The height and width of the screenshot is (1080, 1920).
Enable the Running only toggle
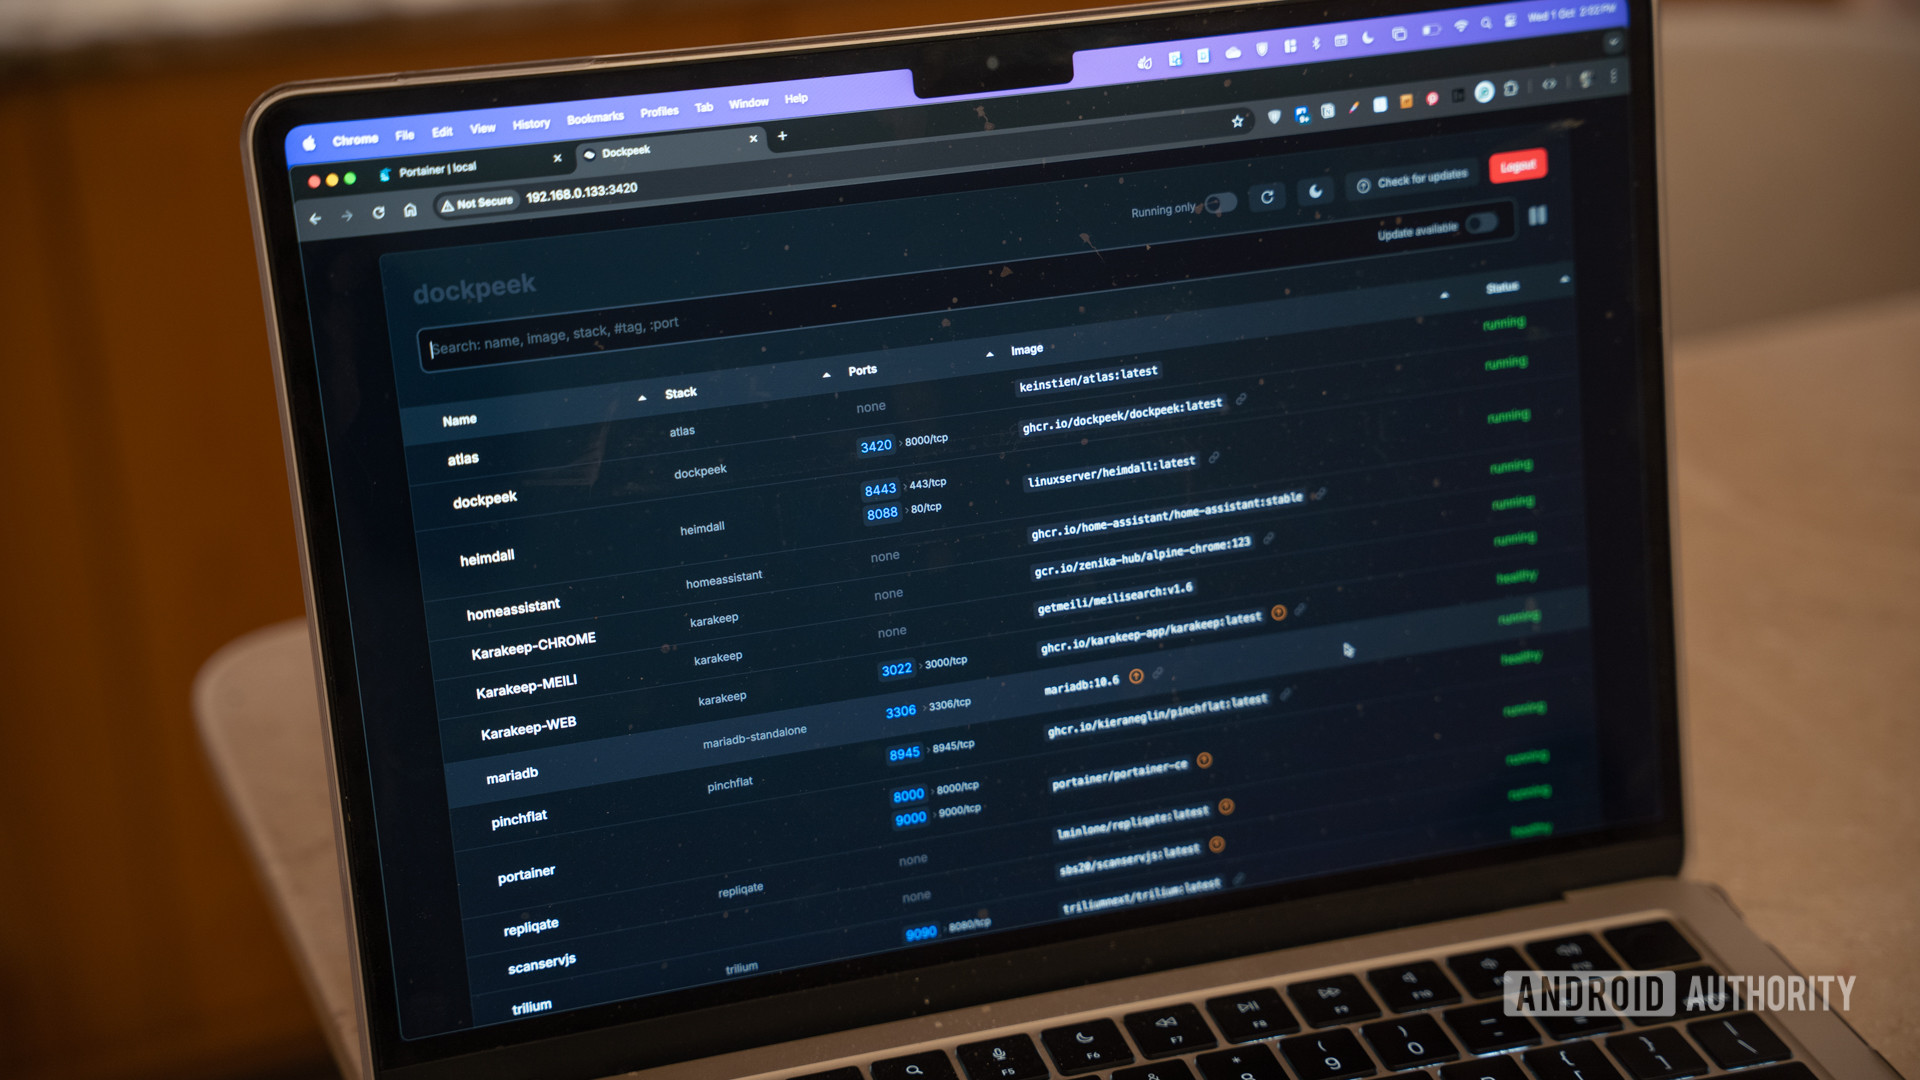coord(1221,203)
